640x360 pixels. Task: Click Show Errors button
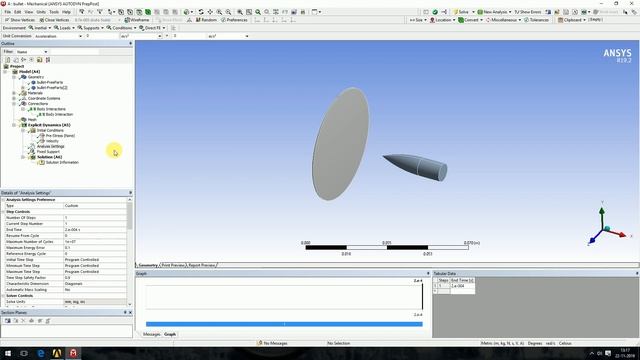click(x=528, y=12)
